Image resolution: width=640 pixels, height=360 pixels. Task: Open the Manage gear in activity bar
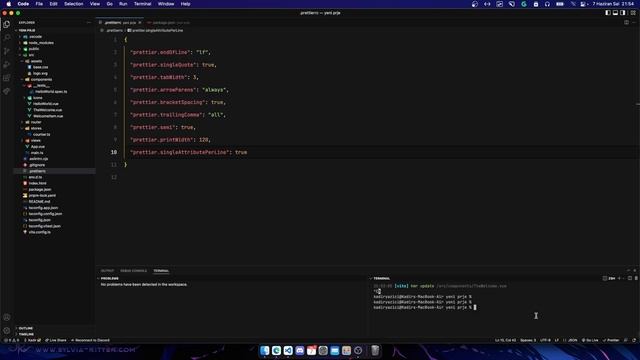click(x=7, y=330)
